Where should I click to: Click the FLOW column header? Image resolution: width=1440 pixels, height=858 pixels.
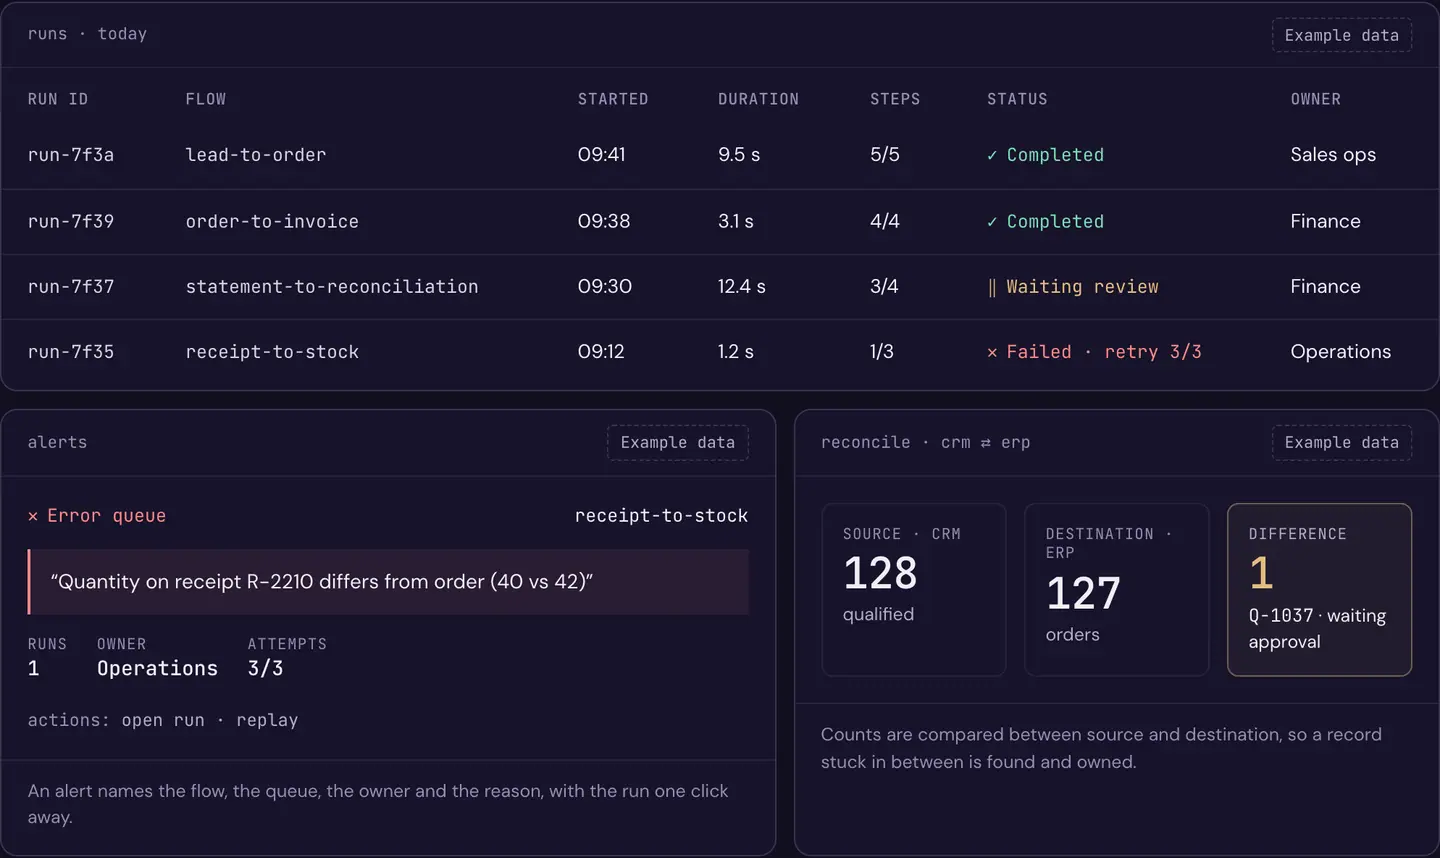click(206, 99)
